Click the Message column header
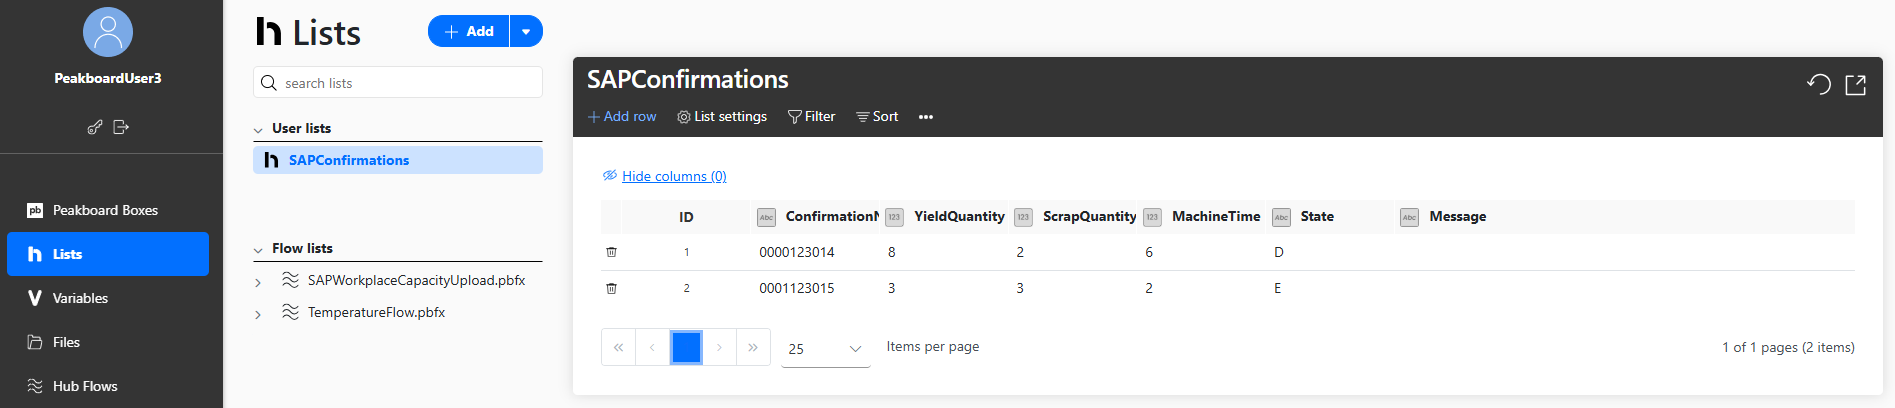This screenshot has width=1895, height=408. point(1625,217)
